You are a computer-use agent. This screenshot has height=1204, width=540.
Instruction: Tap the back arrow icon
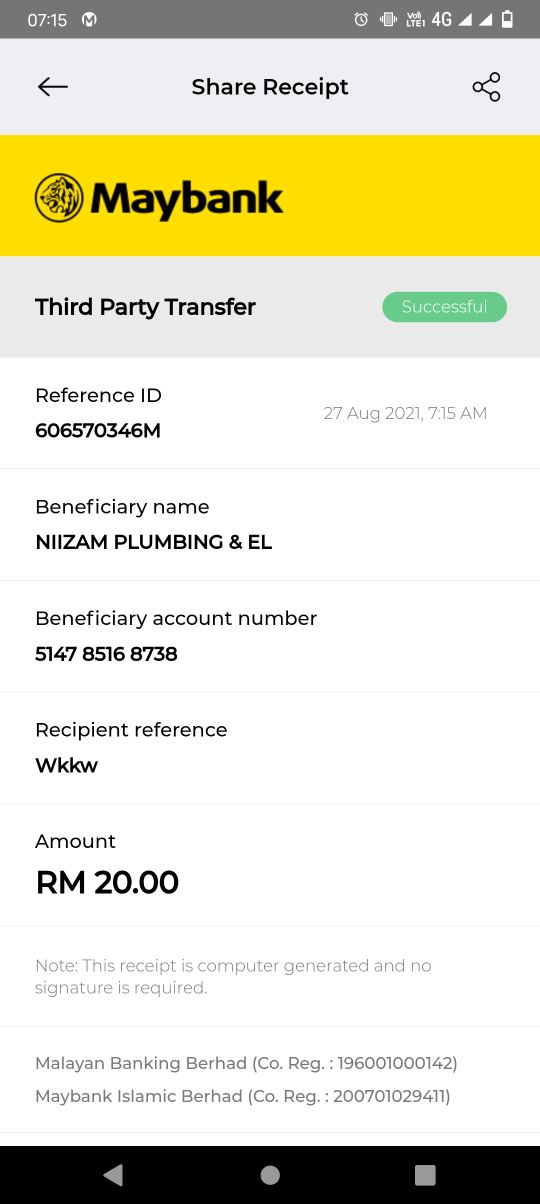click(x=53, y=87)
